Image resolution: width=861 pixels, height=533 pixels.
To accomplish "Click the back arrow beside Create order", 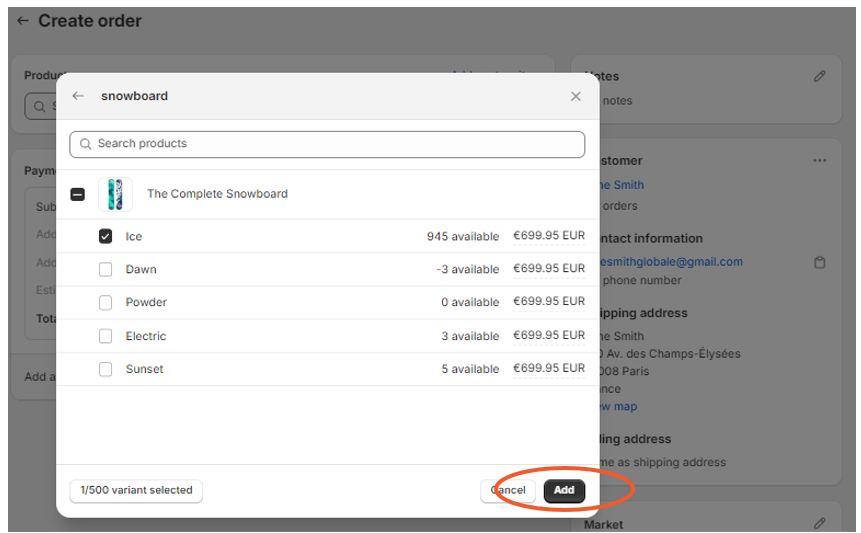I will click(23, 21).
